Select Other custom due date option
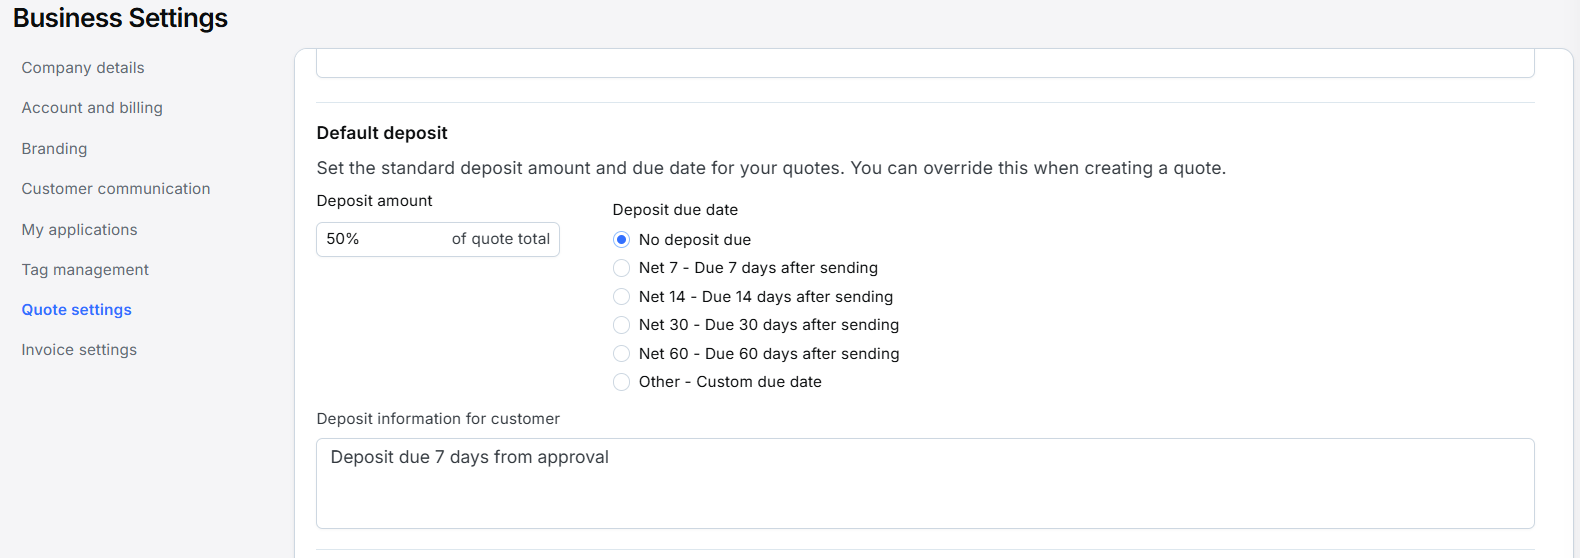This screenshot has width=1580, height=558. point(621,382)
